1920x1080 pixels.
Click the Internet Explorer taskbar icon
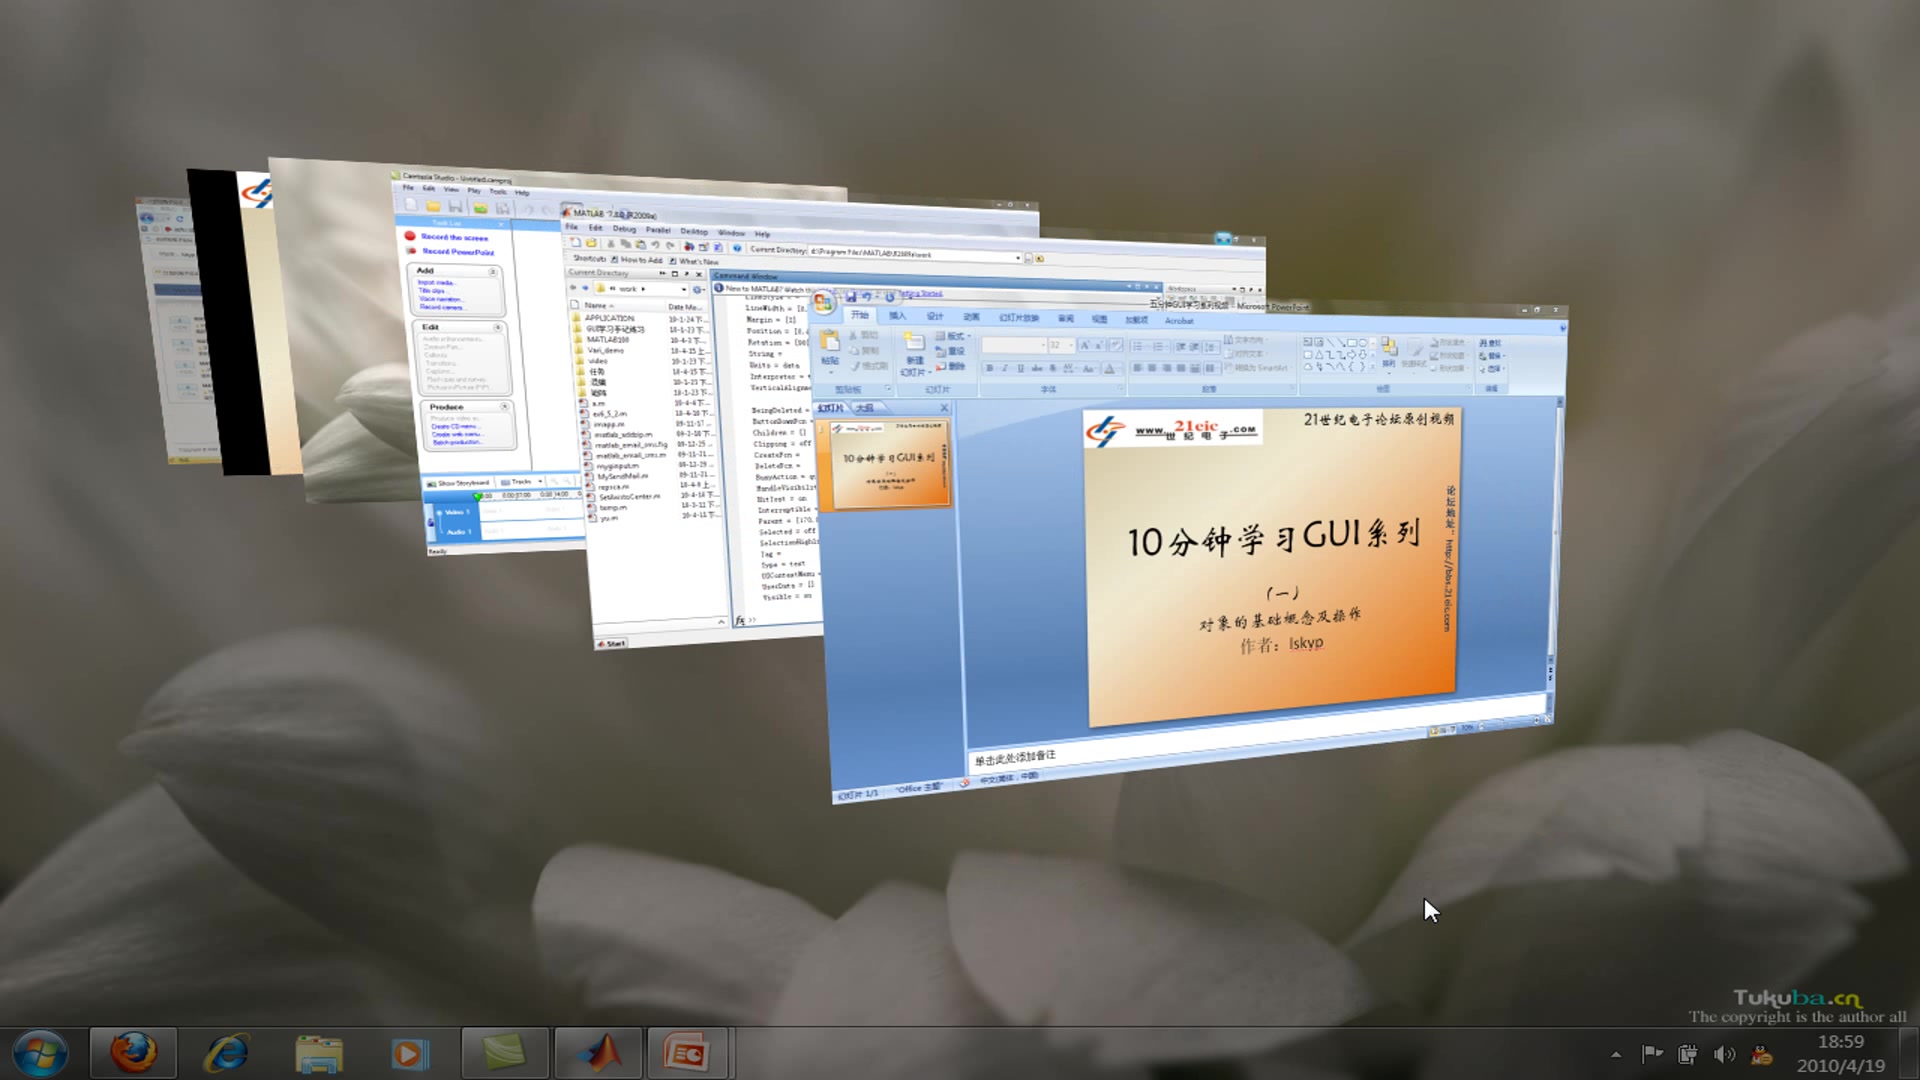pos(226,1053)
